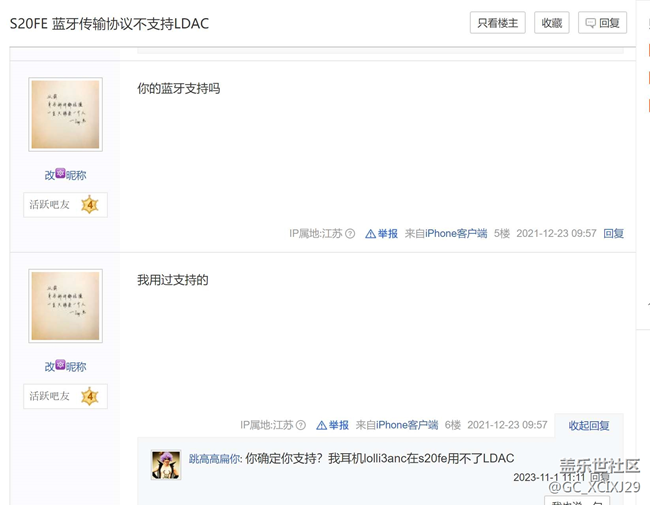
Task: Open the 5楼 poster's avatar image
Action: coord(65,114)
